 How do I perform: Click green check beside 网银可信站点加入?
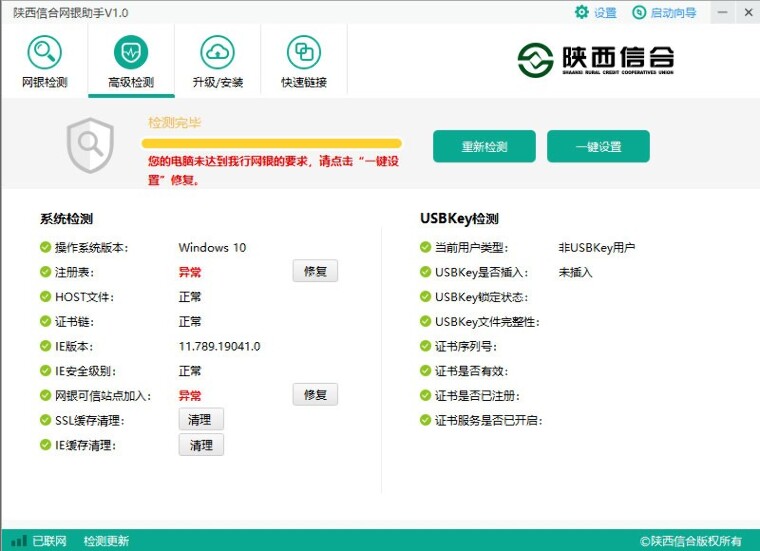(x=45, y=395)
